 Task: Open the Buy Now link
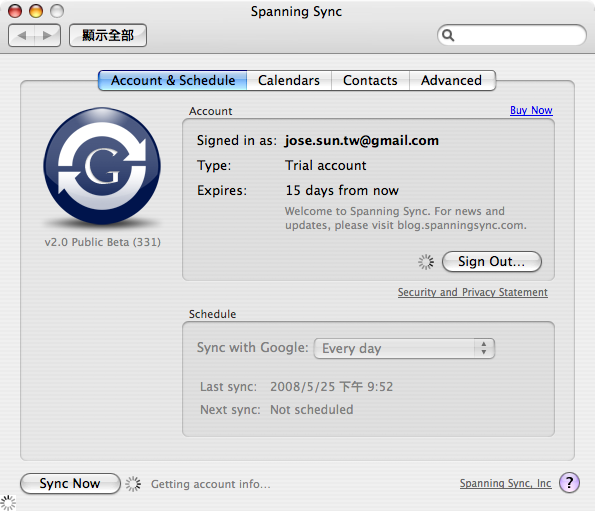coord(531,110)
